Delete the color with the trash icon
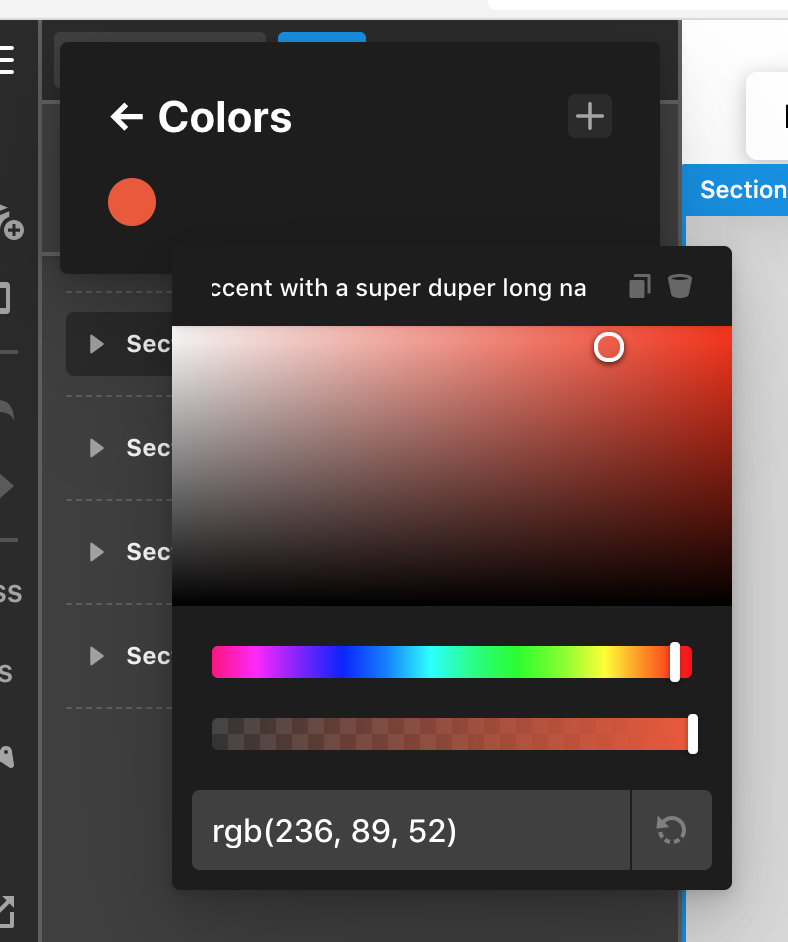 [680, 287]
